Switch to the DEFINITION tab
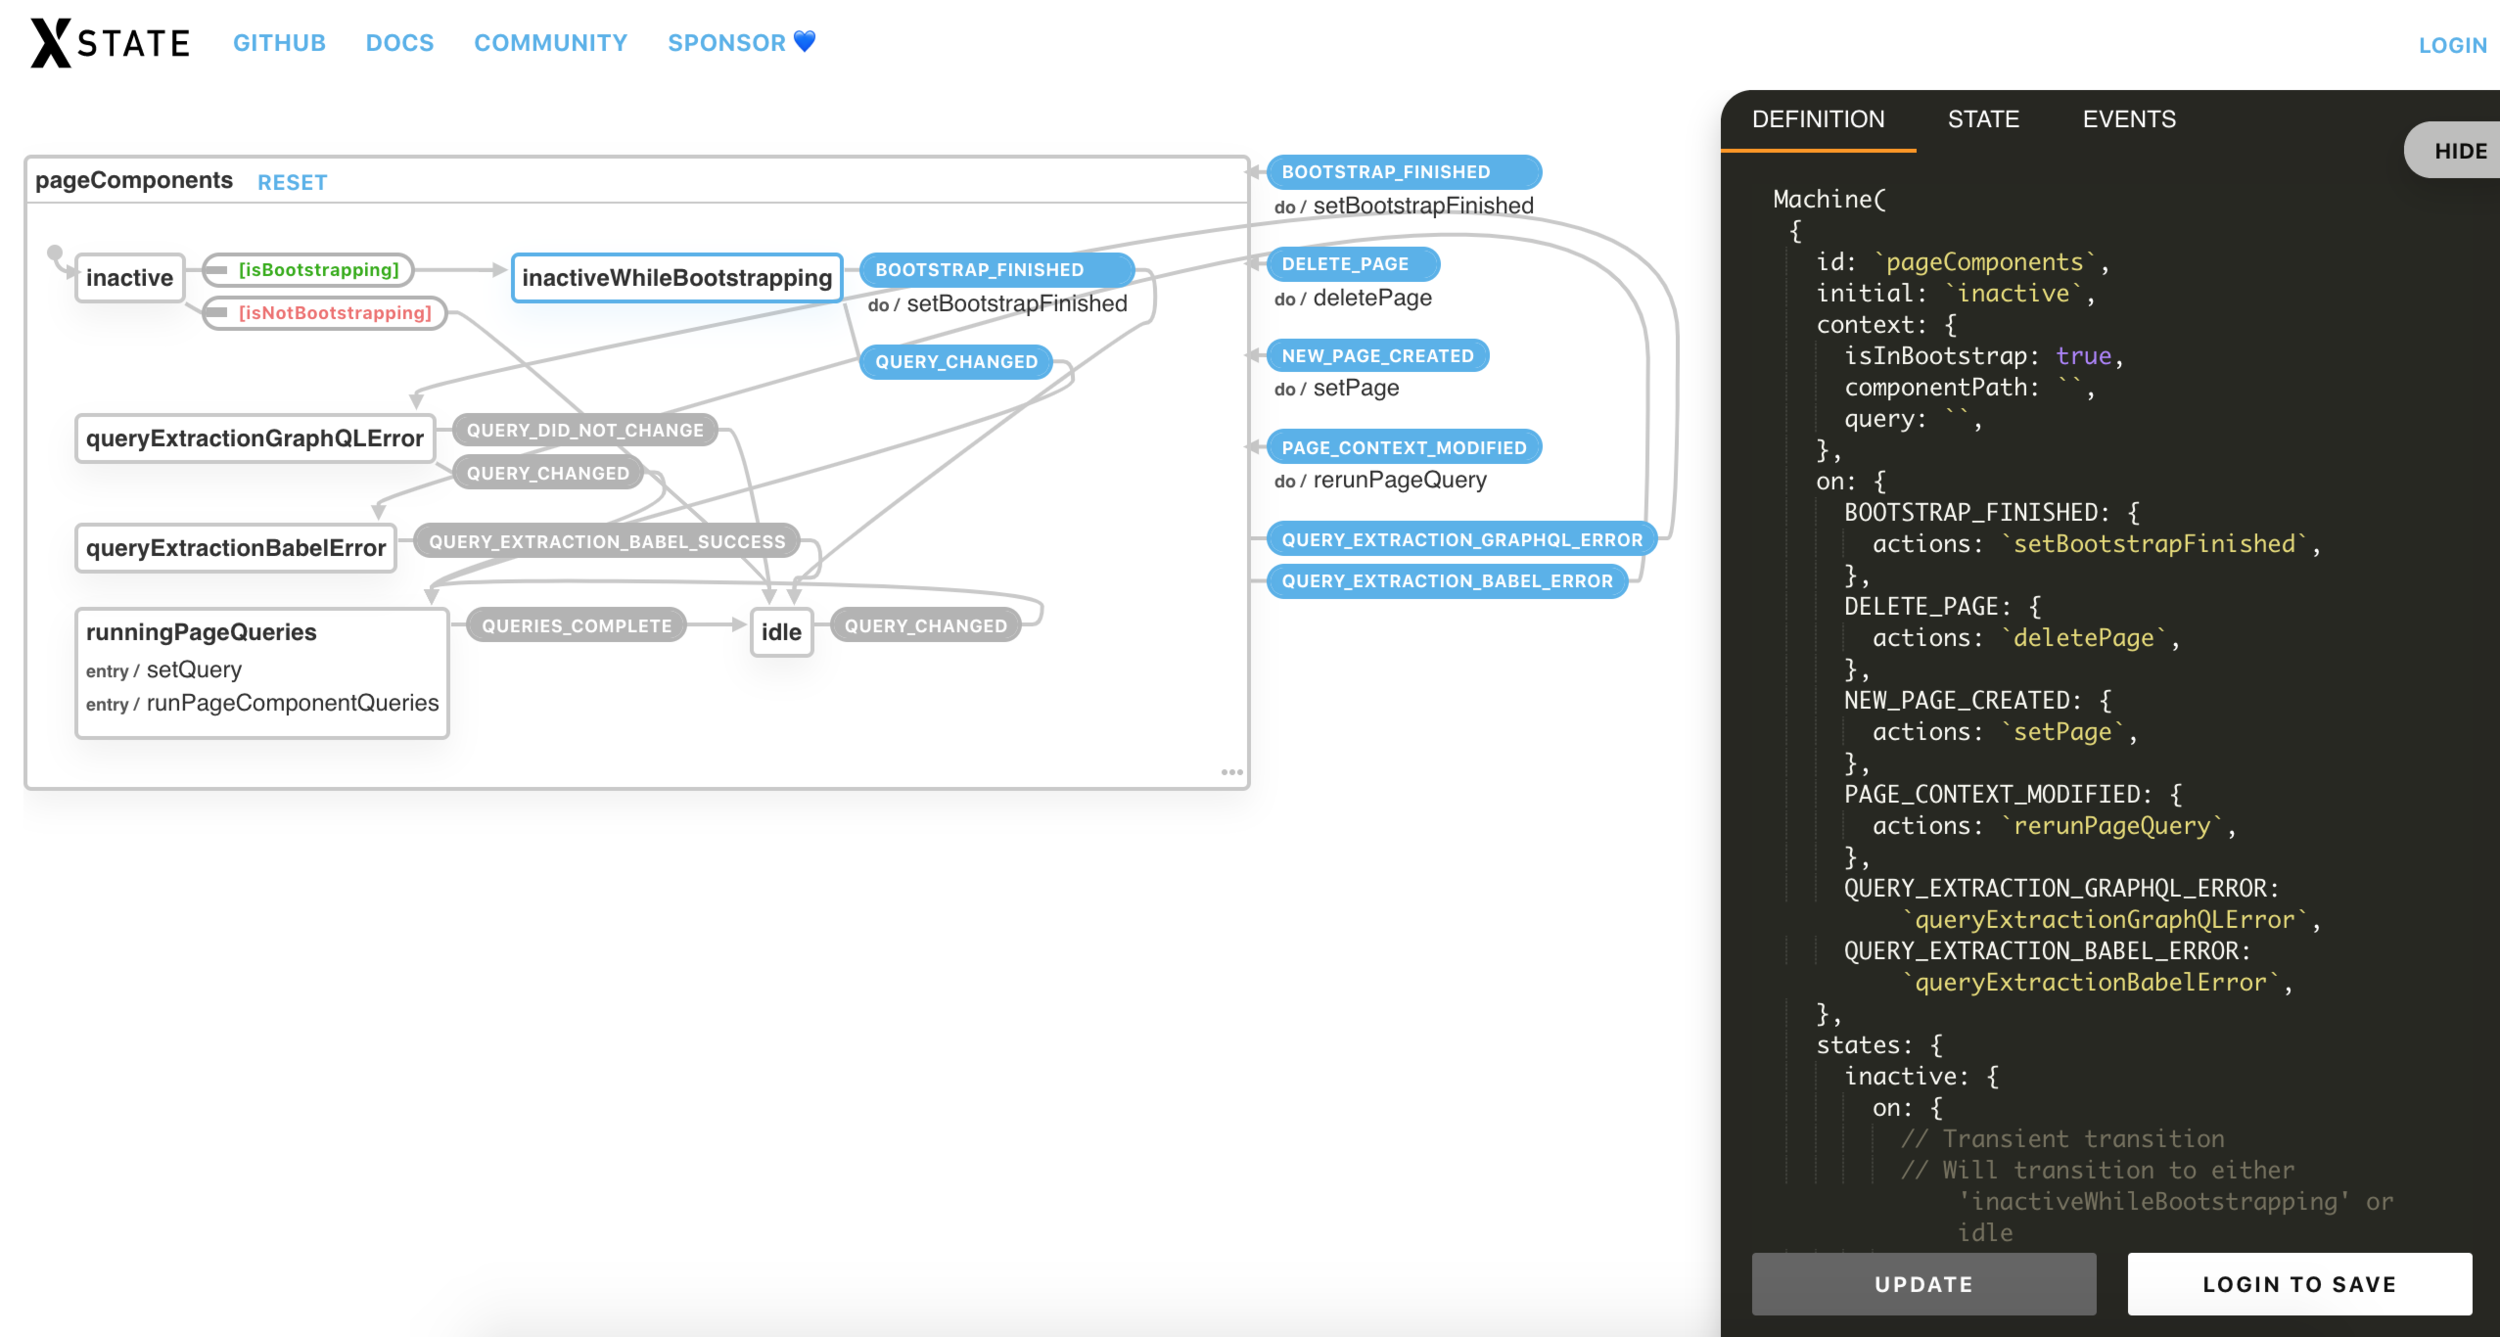This screenshot has width=2500, height=1337. pyautogui.click(x=1817, y=120)
